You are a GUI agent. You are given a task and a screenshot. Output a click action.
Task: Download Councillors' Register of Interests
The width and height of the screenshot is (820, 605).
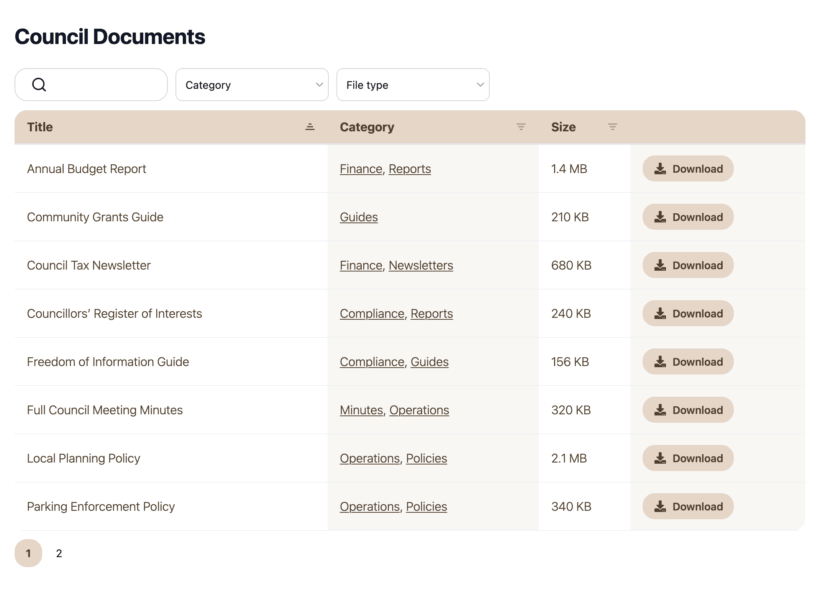688,313
